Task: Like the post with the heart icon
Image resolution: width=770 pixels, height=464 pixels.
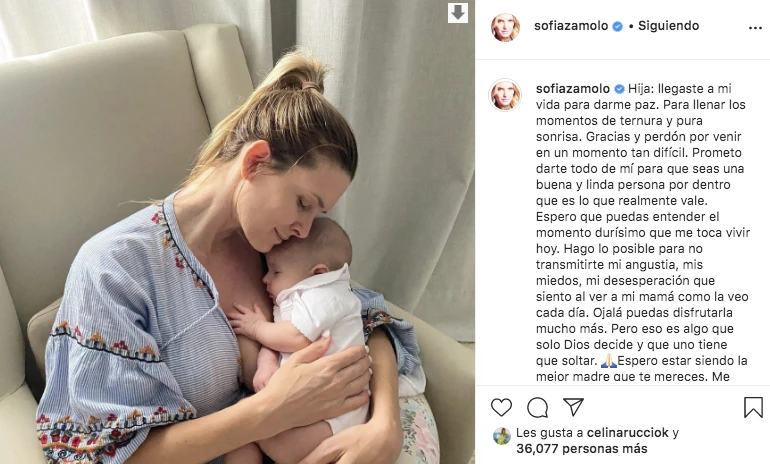Action: pos(501,408)
